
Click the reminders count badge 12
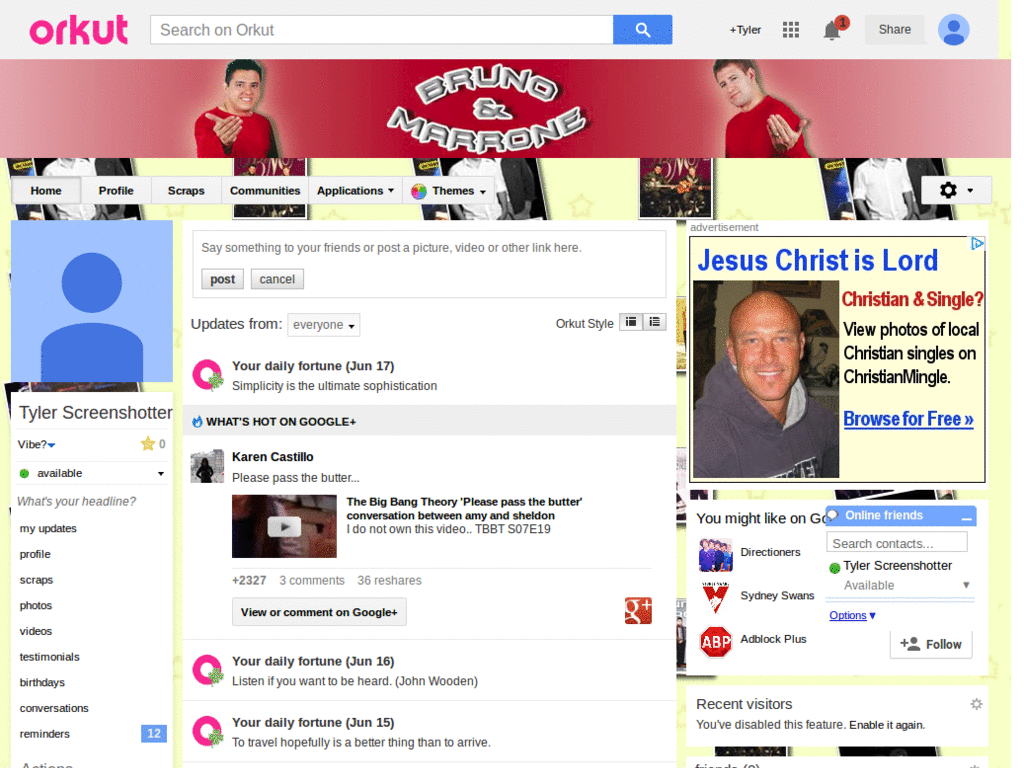pos(154,733)
